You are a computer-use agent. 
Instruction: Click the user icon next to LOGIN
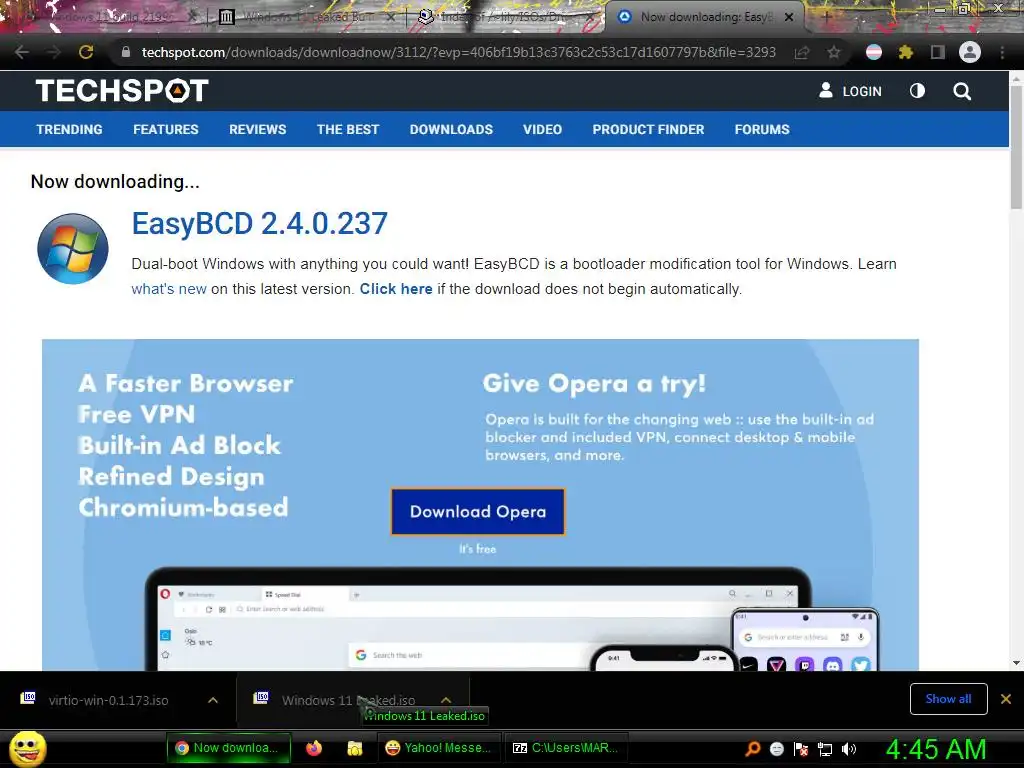(826, 90)
